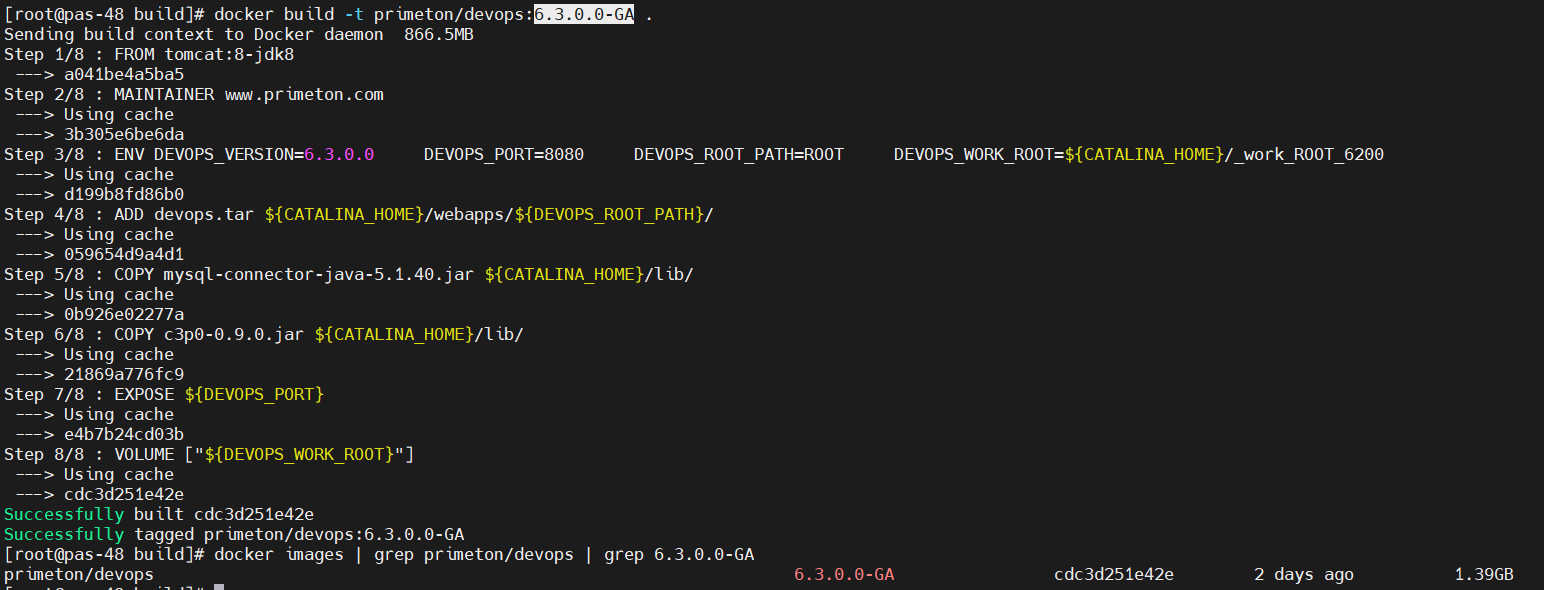Click devops.tar in the ADD step
Image resolution: width=1544 pixels, height=590 pixels.
point(204,214)
